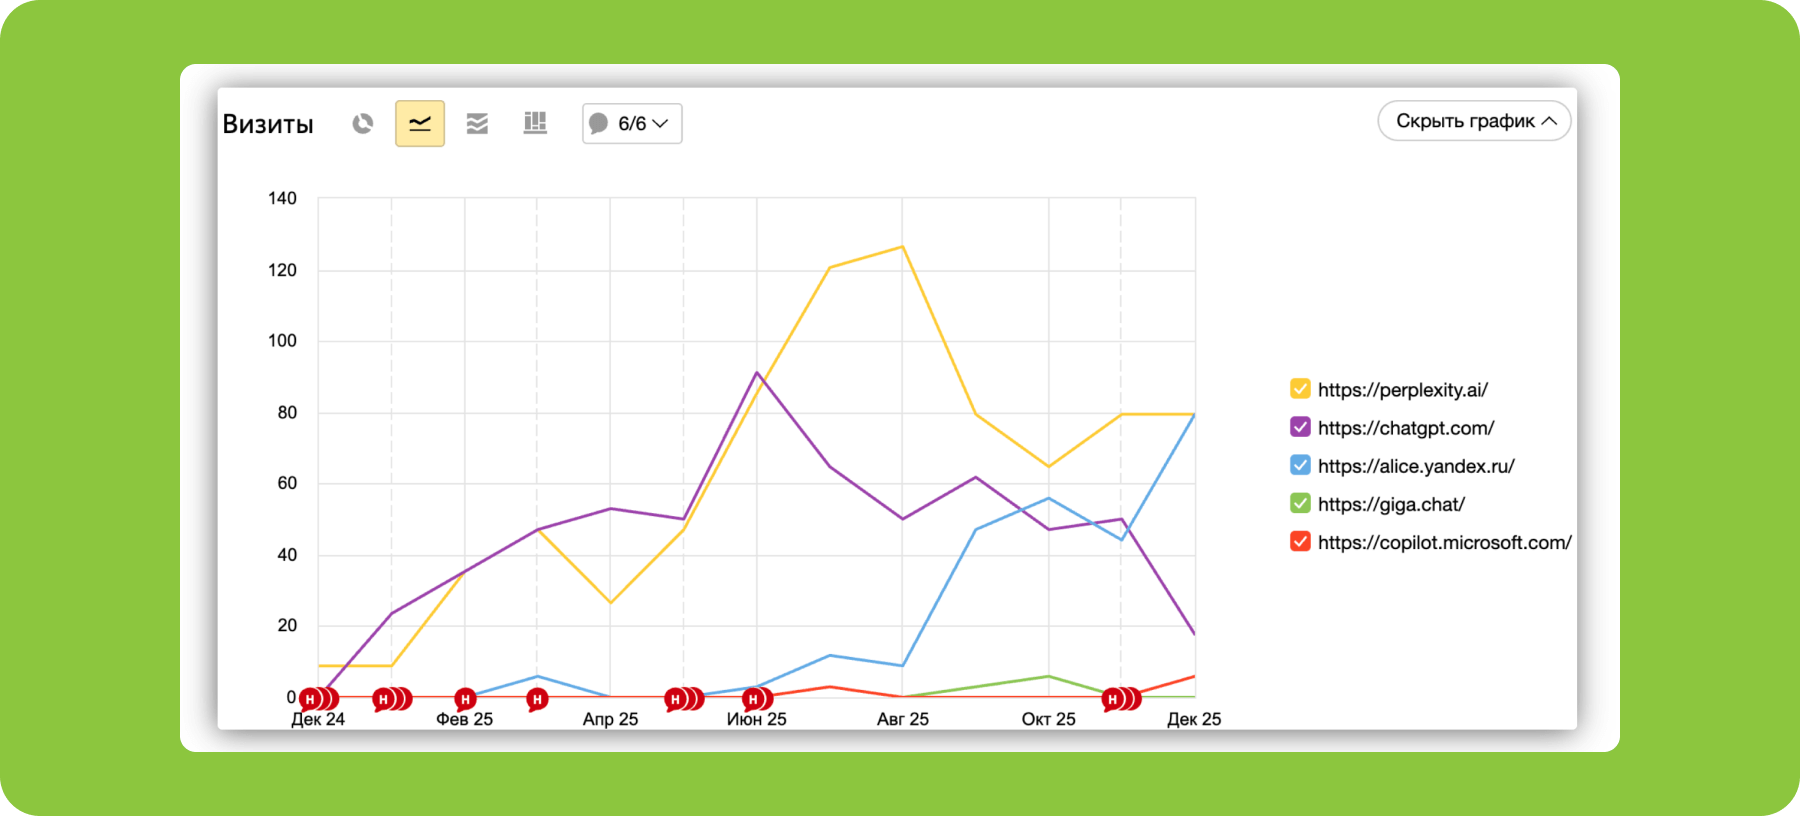Open the note marker cluster at Июн 25
1800x816 pixels.
754,699
